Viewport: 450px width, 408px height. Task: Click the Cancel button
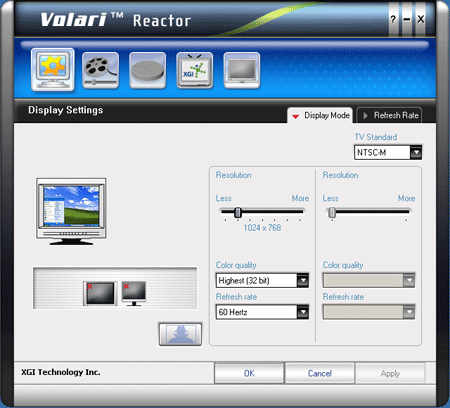point(320,373)
